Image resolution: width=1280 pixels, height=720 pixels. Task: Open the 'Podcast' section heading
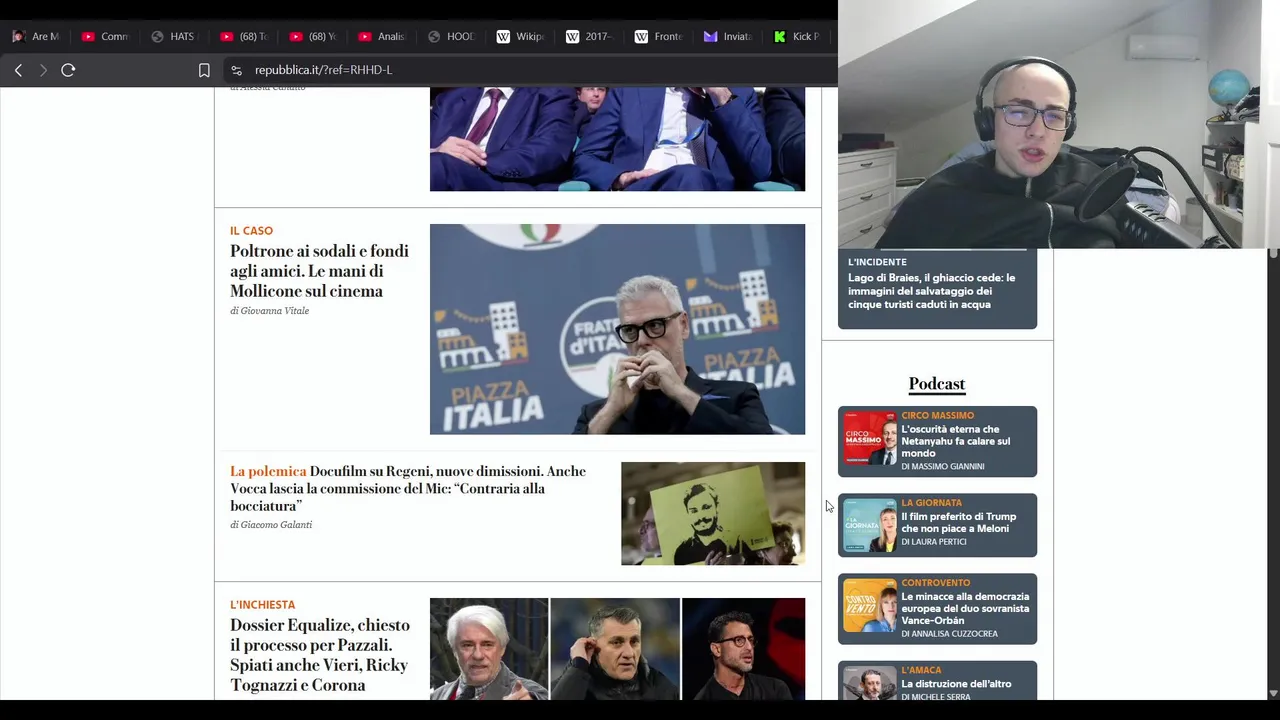coord(937,384)
